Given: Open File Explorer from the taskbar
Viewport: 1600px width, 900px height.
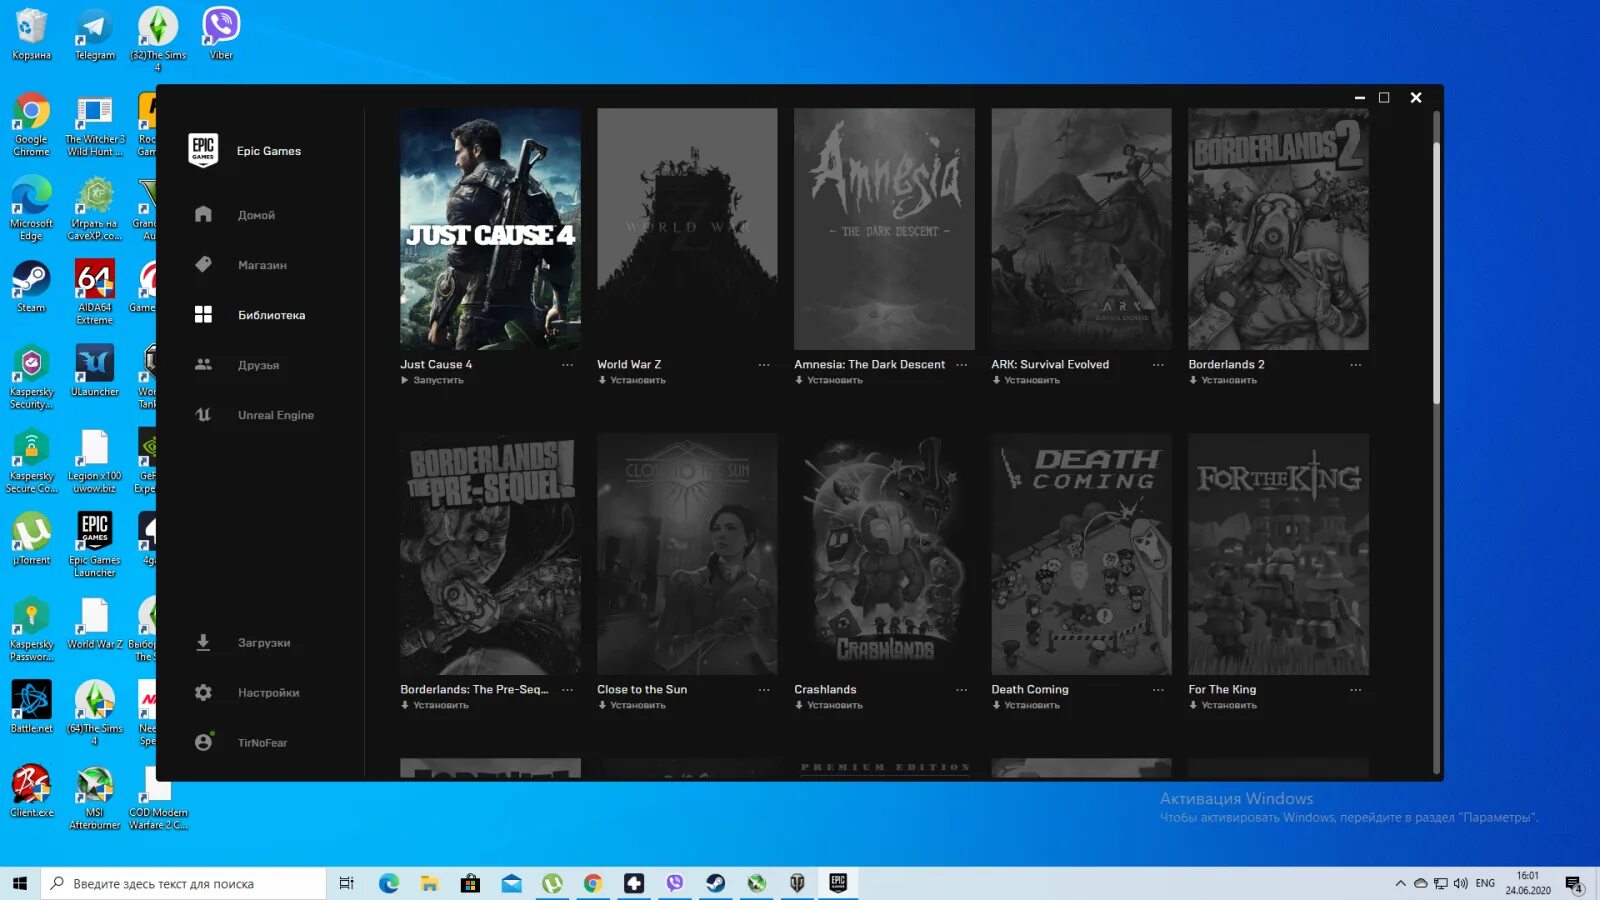Looking at the screenshot, I should click(429, 883).
